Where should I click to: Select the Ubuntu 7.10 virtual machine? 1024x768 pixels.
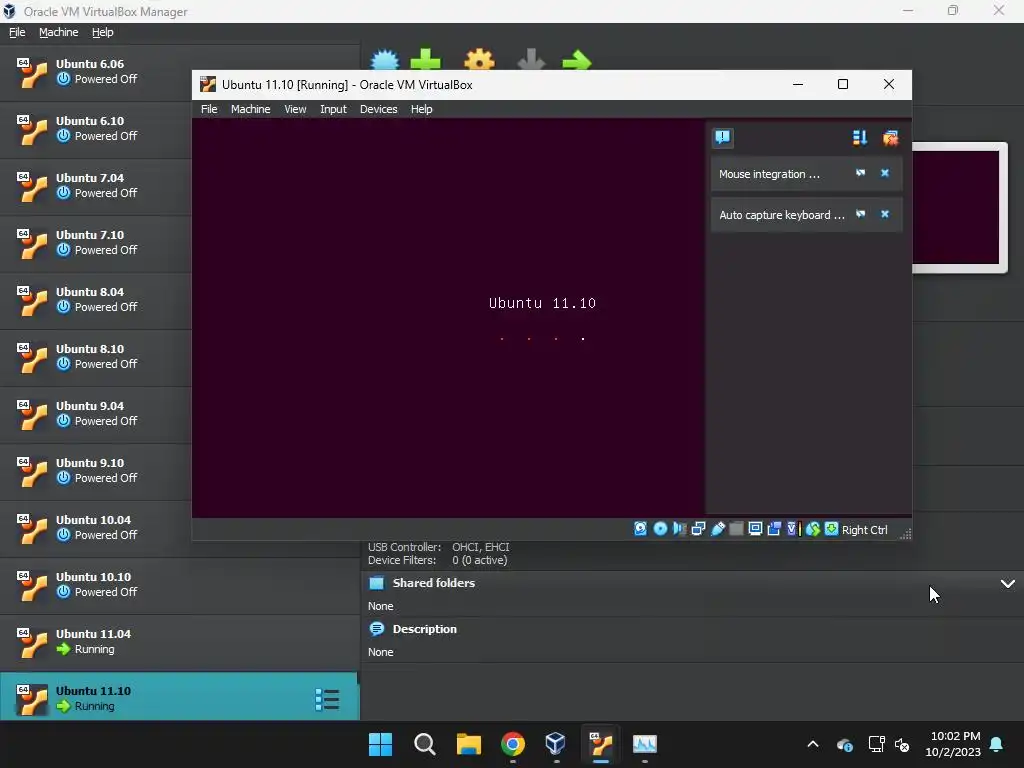[95, 243]
